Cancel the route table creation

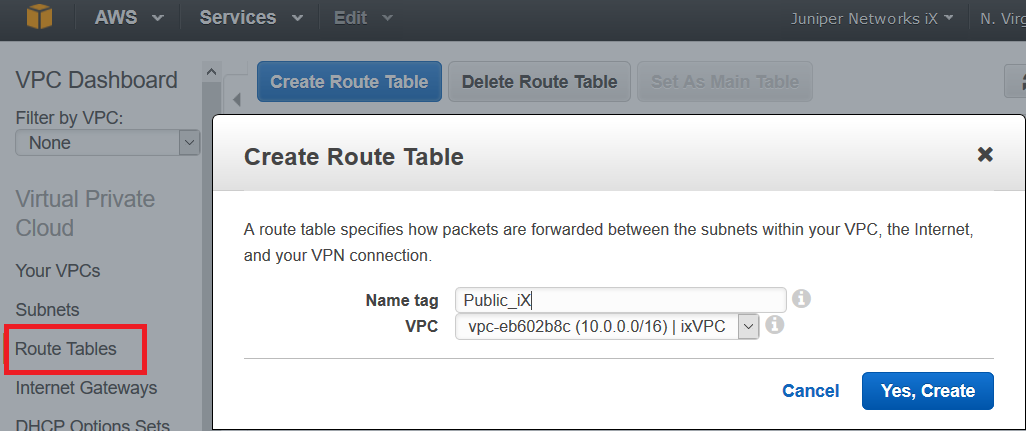point(810,391)
